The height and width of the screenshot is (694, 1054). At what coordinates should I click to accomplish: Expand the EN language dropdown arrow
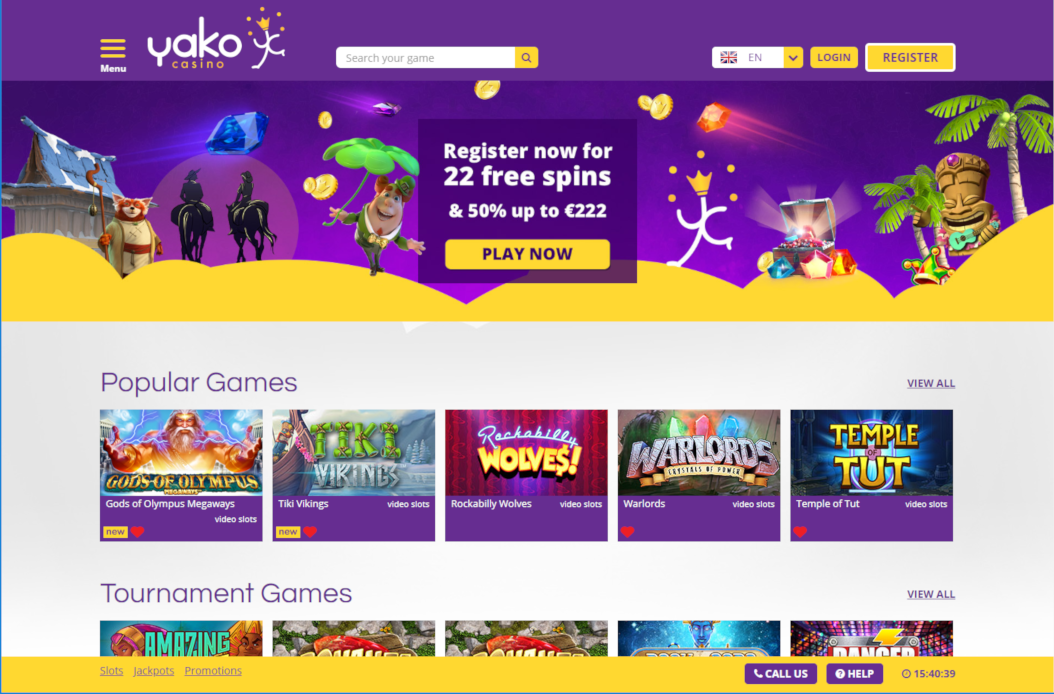[793, 58]
